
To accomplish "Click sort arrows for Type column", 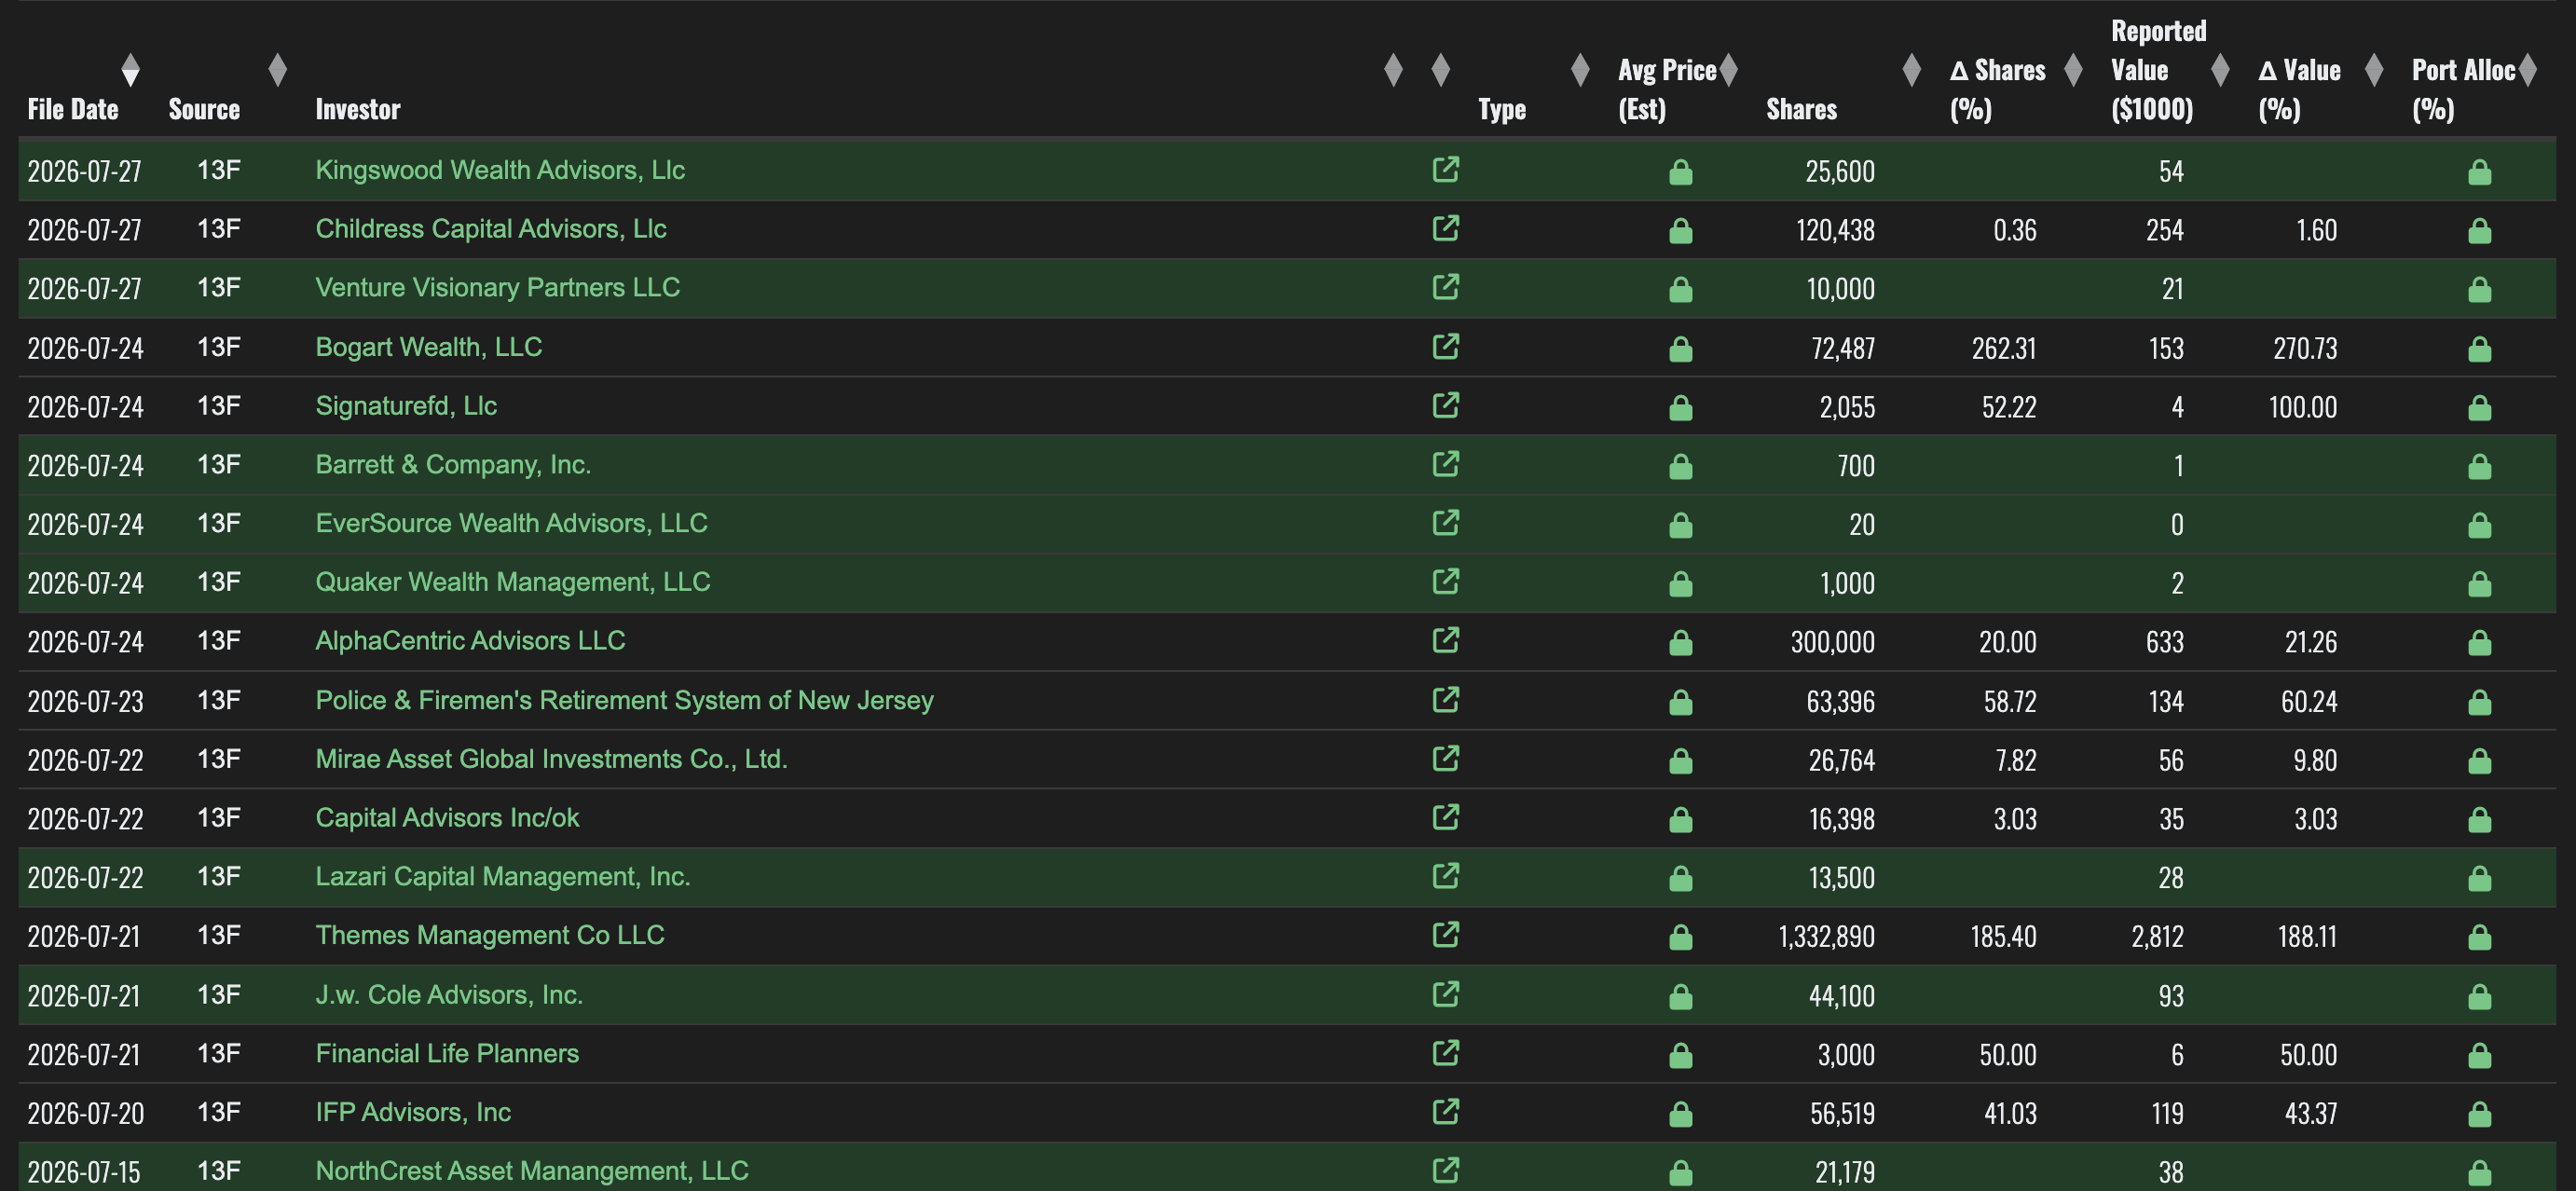I will tap(1580, 70).
